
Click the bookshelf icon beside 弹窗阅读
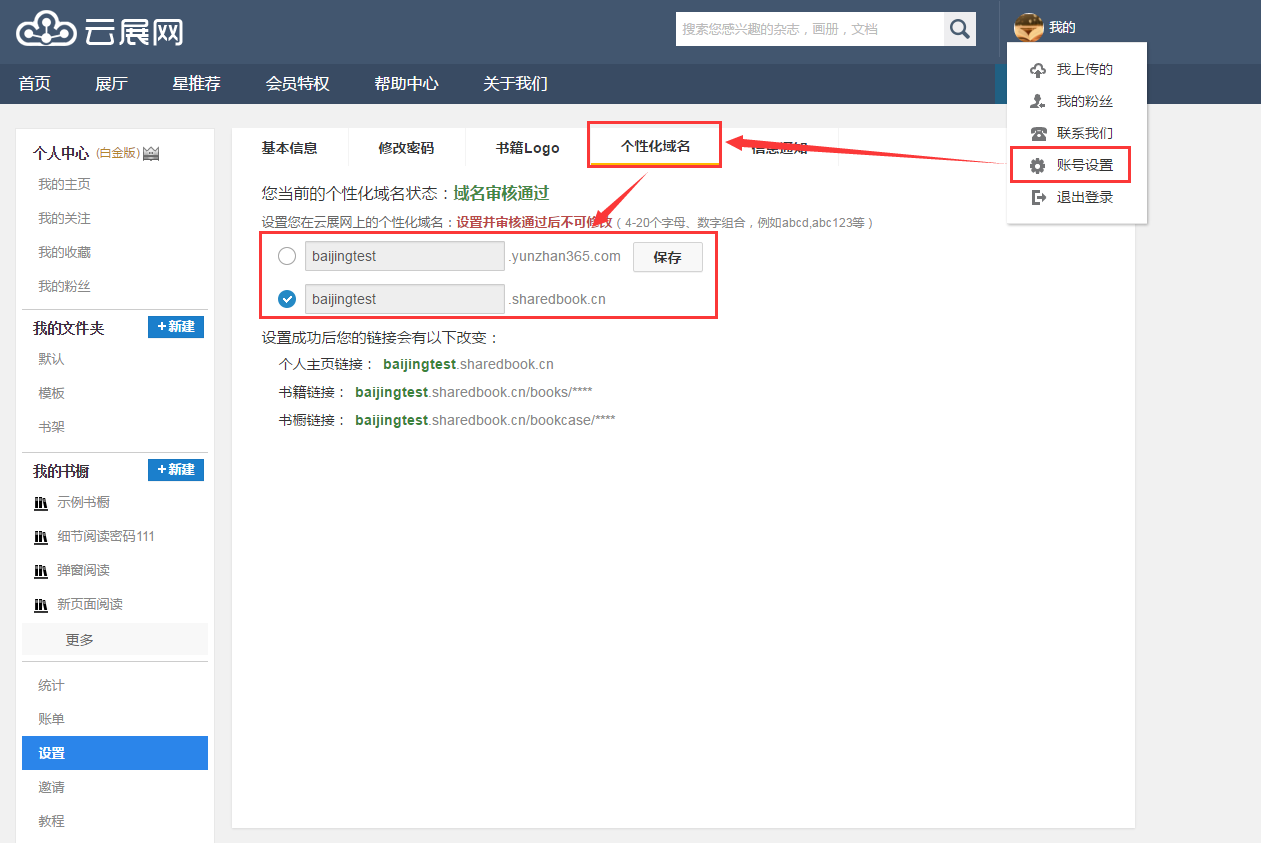pyautogui.click(x=39, y=570)
